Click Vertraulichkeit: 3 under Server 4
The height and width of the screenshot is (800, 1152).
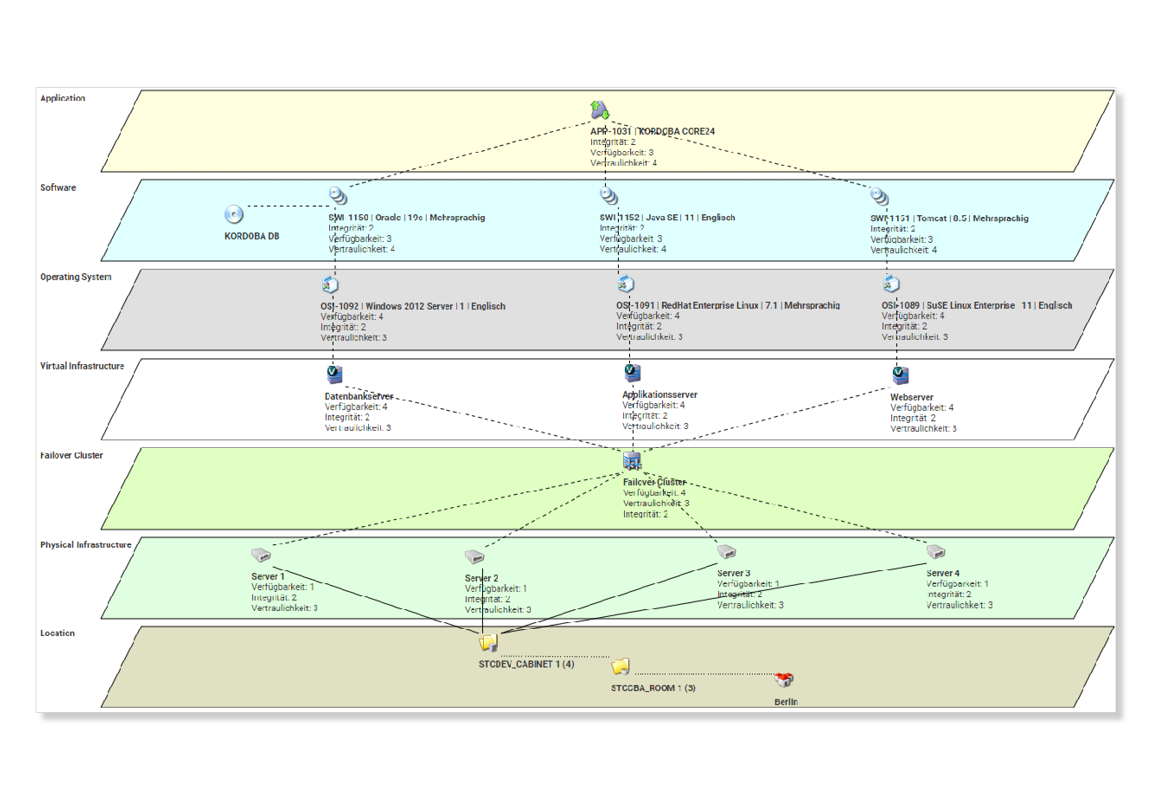[959, 605]
